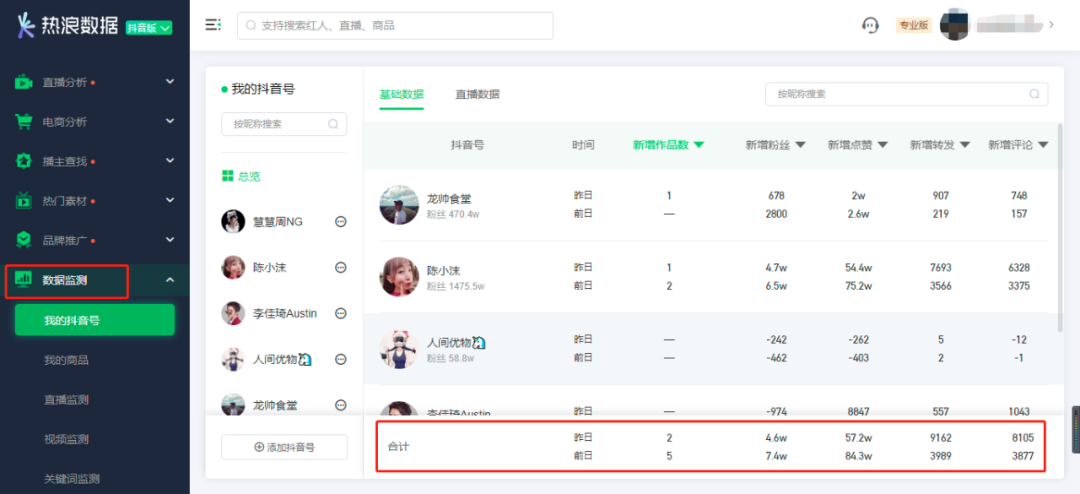Click the 添加抖音号 button
Viewport: 1080px width, 494px height.
[x=284, y=447]
